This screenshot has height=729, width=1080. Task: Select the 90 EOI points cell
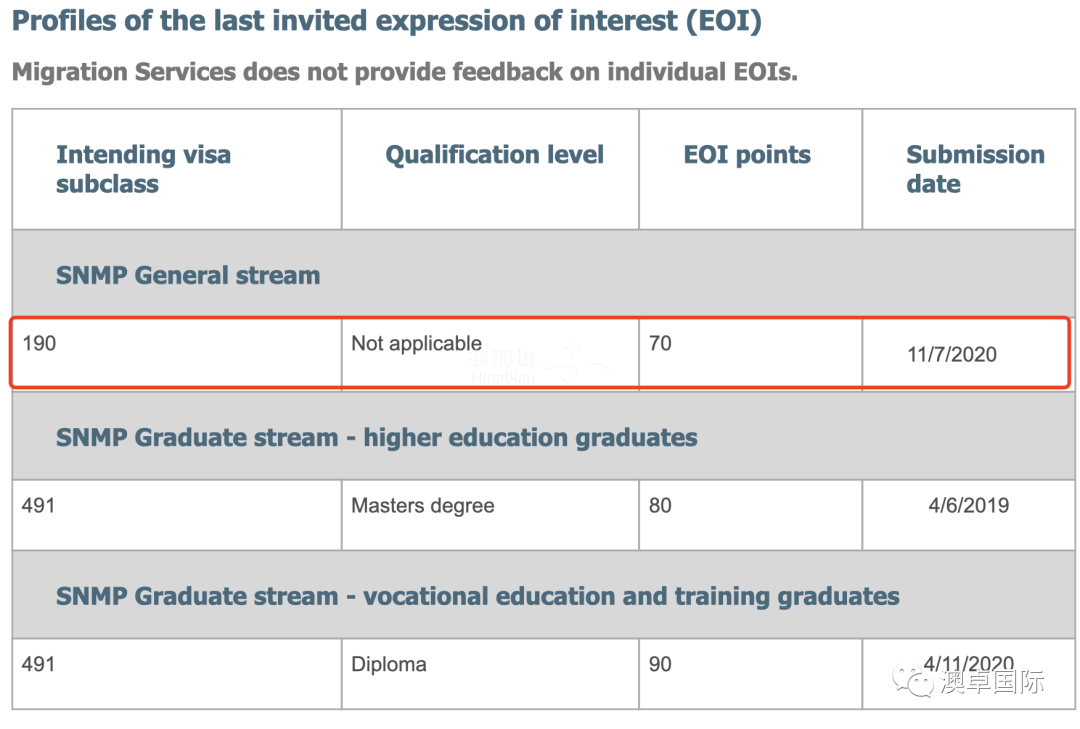(x=751, y=674)
